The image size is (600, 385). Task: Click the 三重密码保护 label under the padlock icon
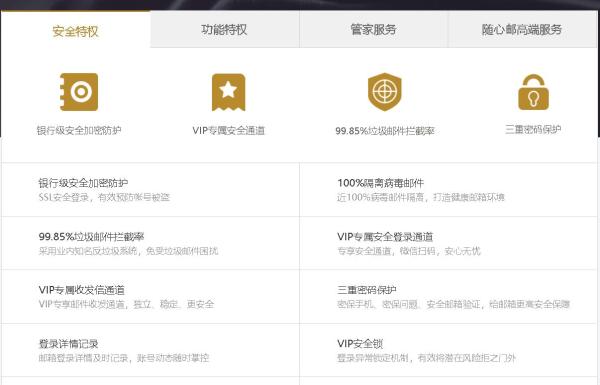coord(533,129)
